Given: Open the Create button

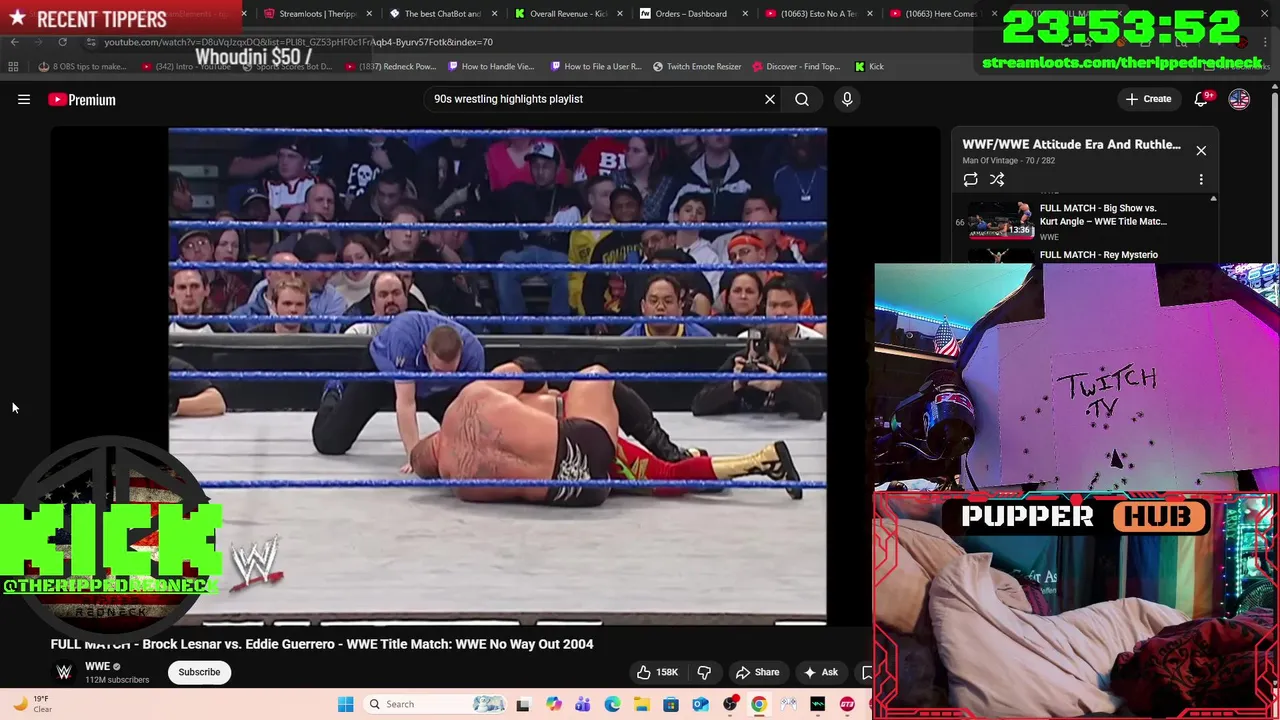Looking at the screenshot, I should pos(1148,99).
